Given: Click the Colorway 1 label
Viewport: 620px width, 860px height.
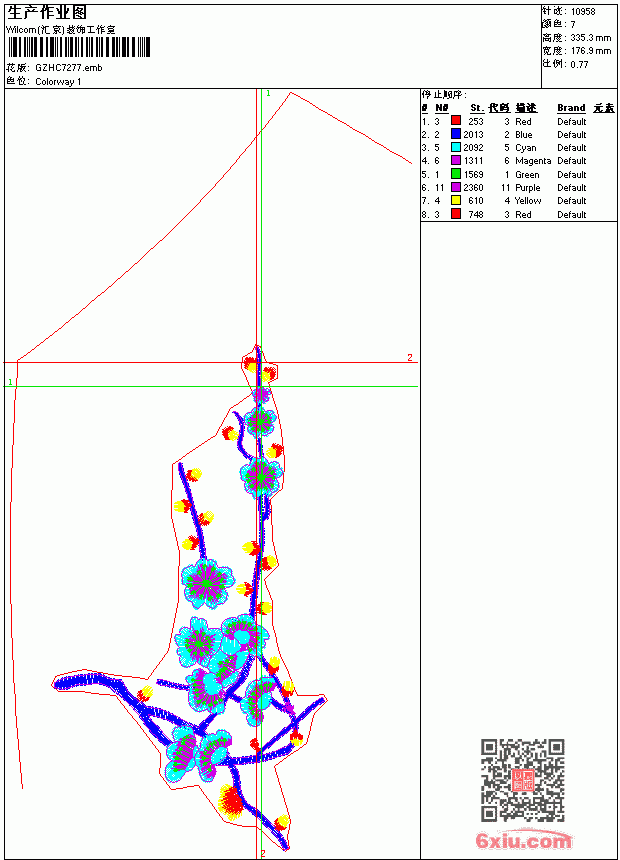Looking at the screenshot, I should pos(58,82).
